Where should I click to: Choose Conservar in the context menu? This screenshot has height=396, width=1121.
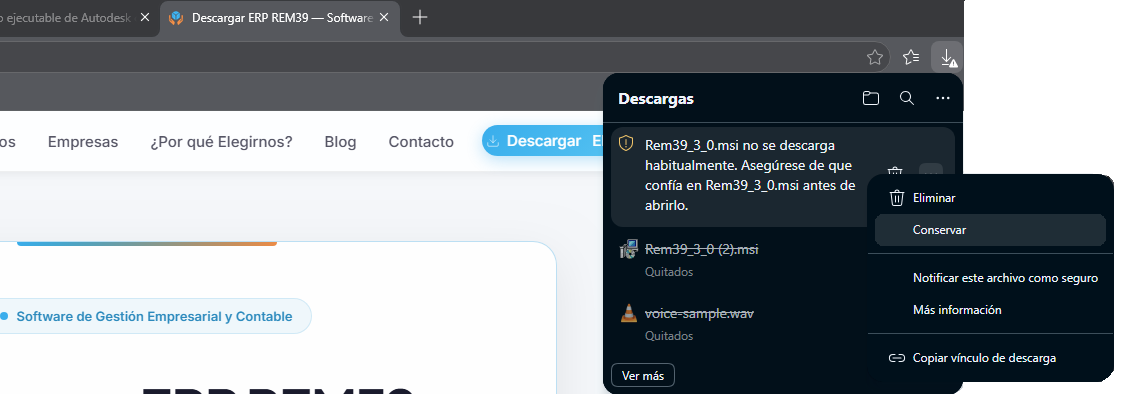pos(990,230)
